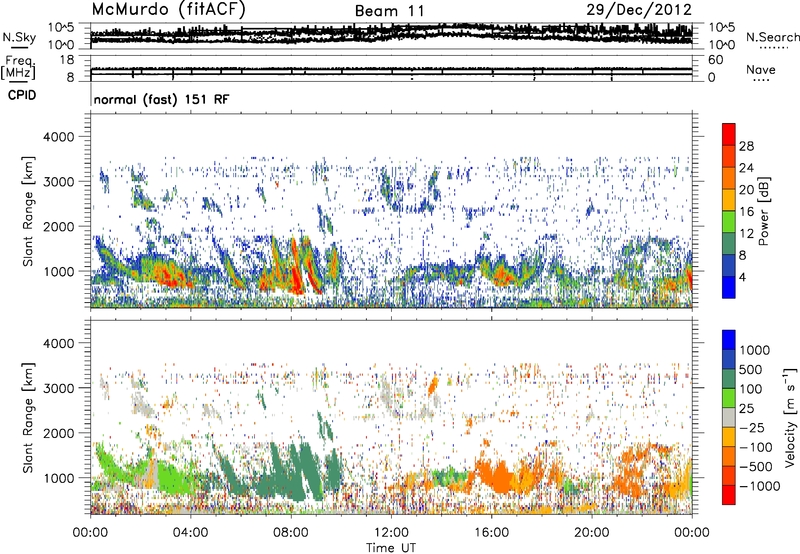The width and height of the screenshot is (800, 554).
Task: Click the "-500" label on the velocity color bar
Action: pos(756,467)
